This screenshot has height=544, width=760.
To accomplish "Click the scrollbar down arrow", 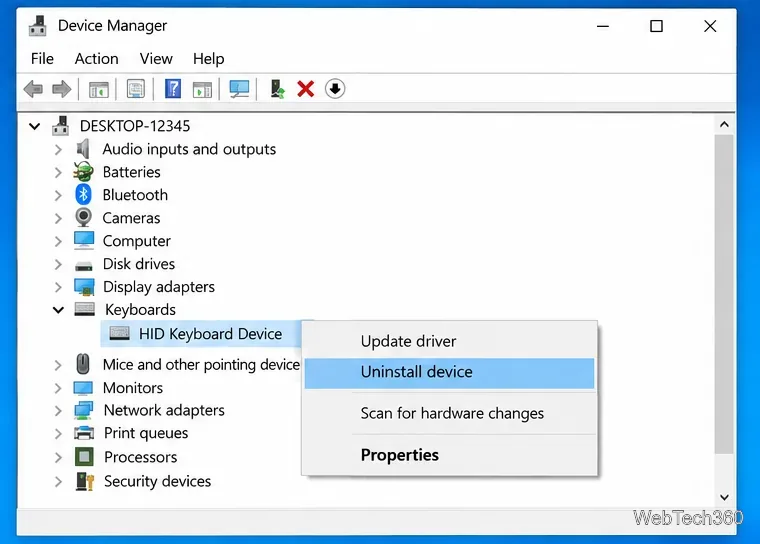I will click(x=724, y=497).
